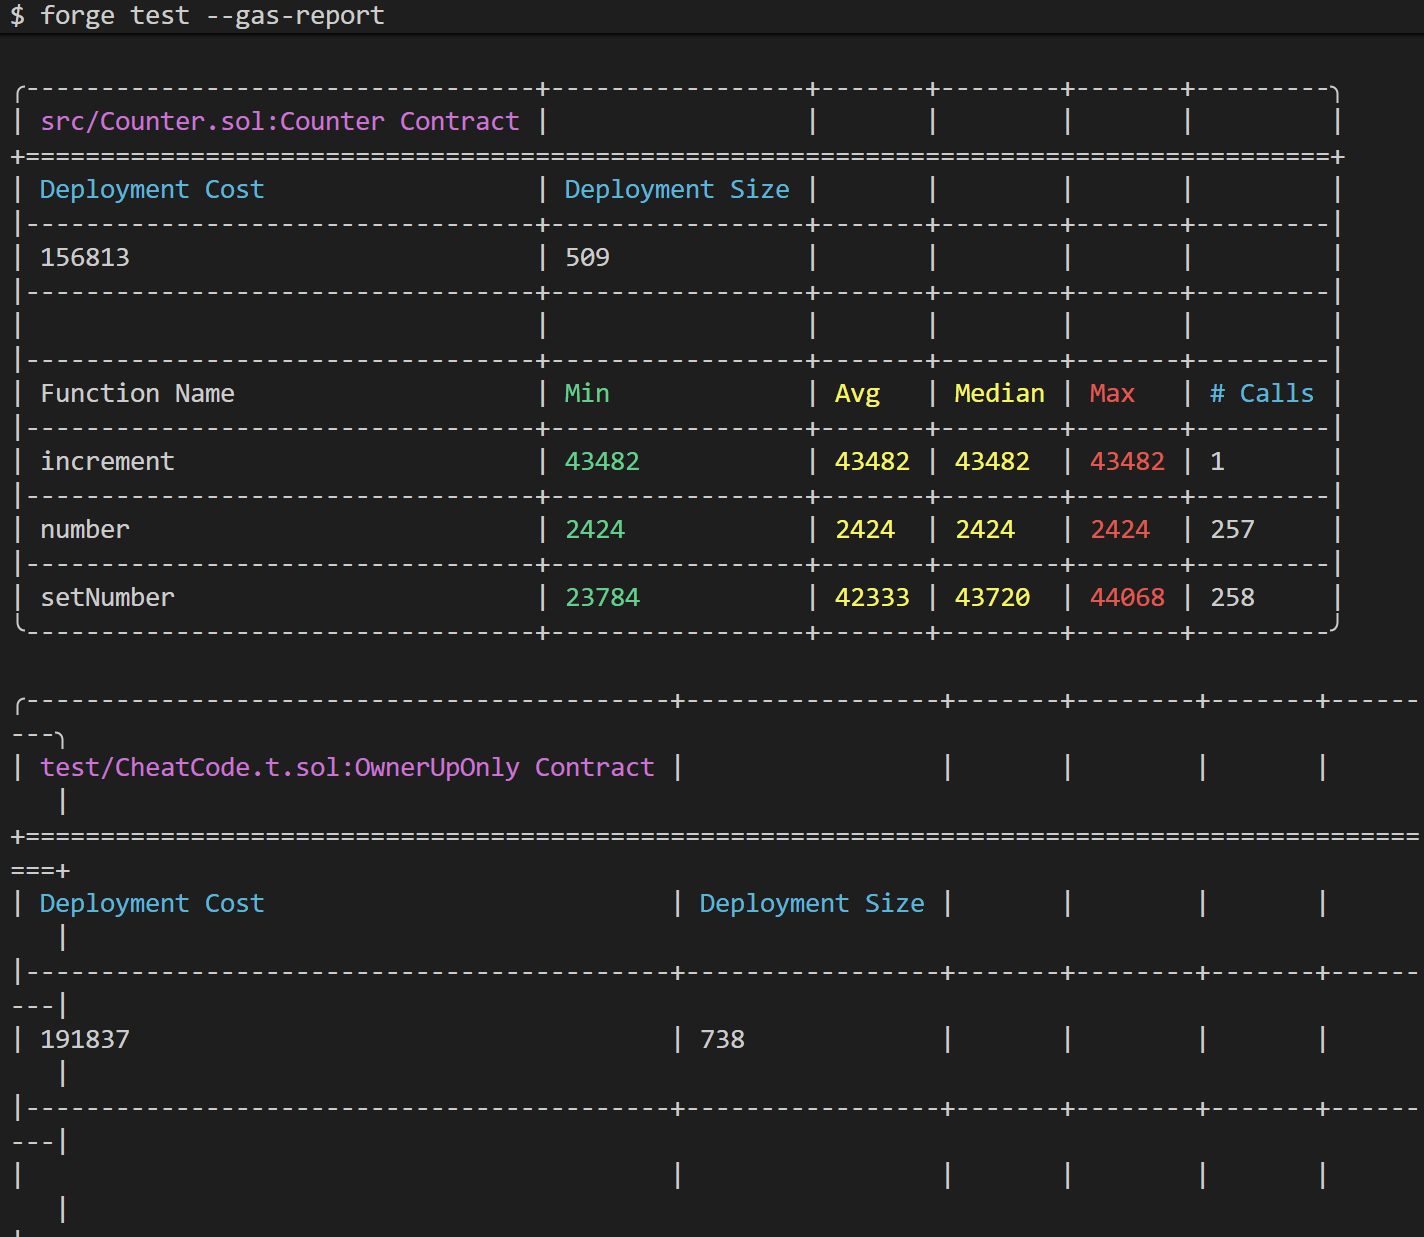Click setNumber average gas value 42333
This screenshot has height=1237, width=1424.
872,598
